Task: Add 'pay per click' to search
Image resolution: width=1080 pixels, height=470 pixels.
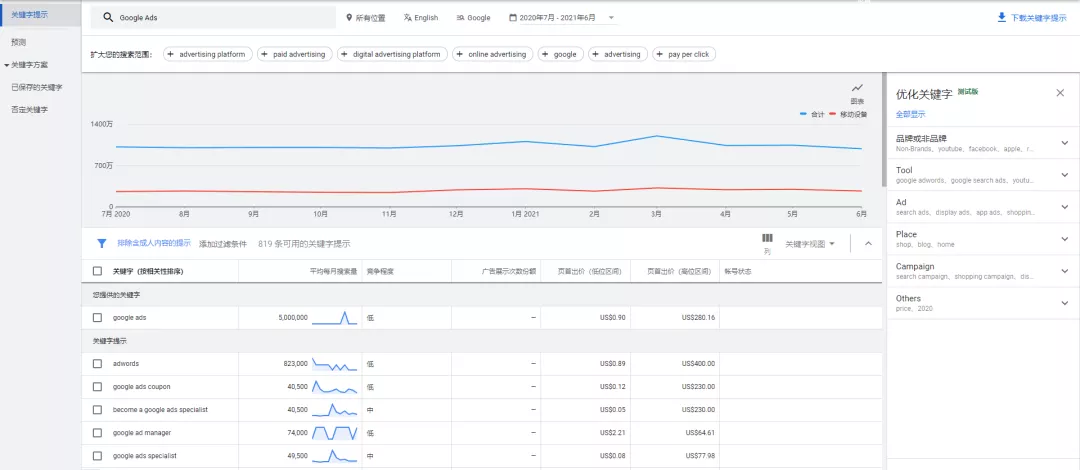Action: coord(685,54)
